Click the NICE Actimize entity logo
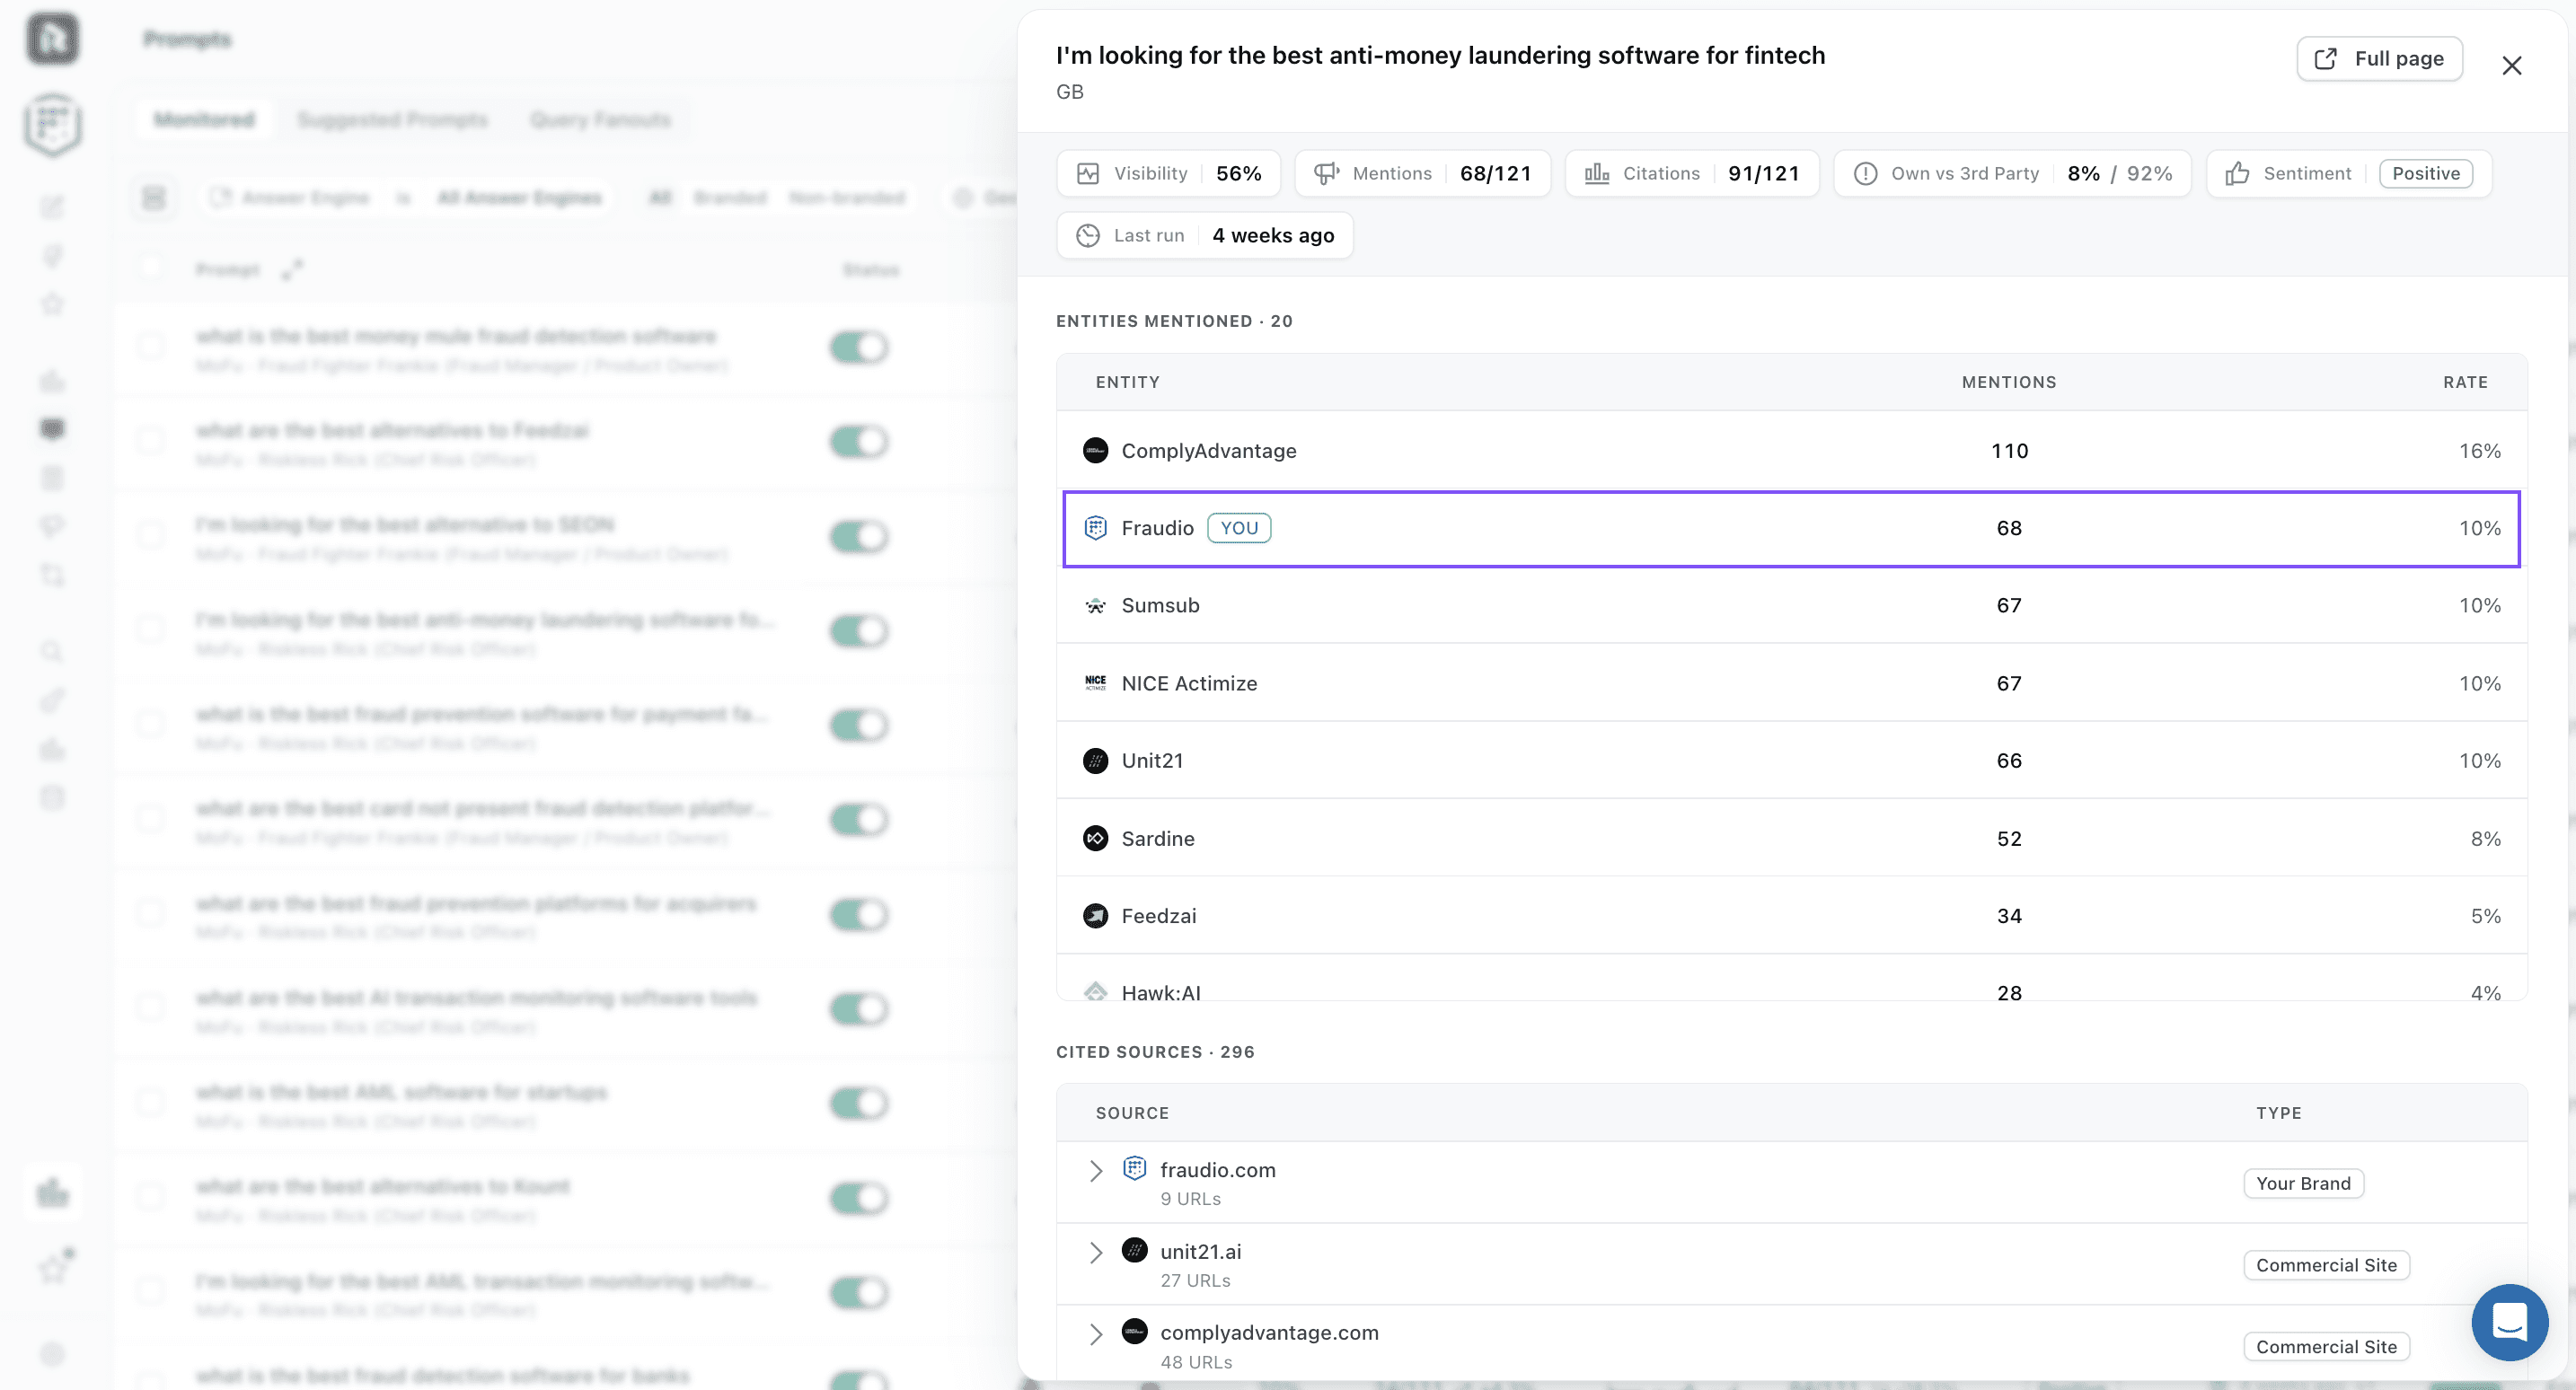Viewport: 2576px width, 1390px height. coord(1095,683)
